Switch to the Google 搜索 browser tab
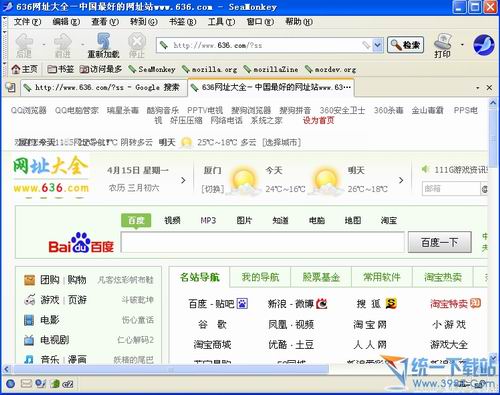 pyautogui.click(x=104, y=88)
